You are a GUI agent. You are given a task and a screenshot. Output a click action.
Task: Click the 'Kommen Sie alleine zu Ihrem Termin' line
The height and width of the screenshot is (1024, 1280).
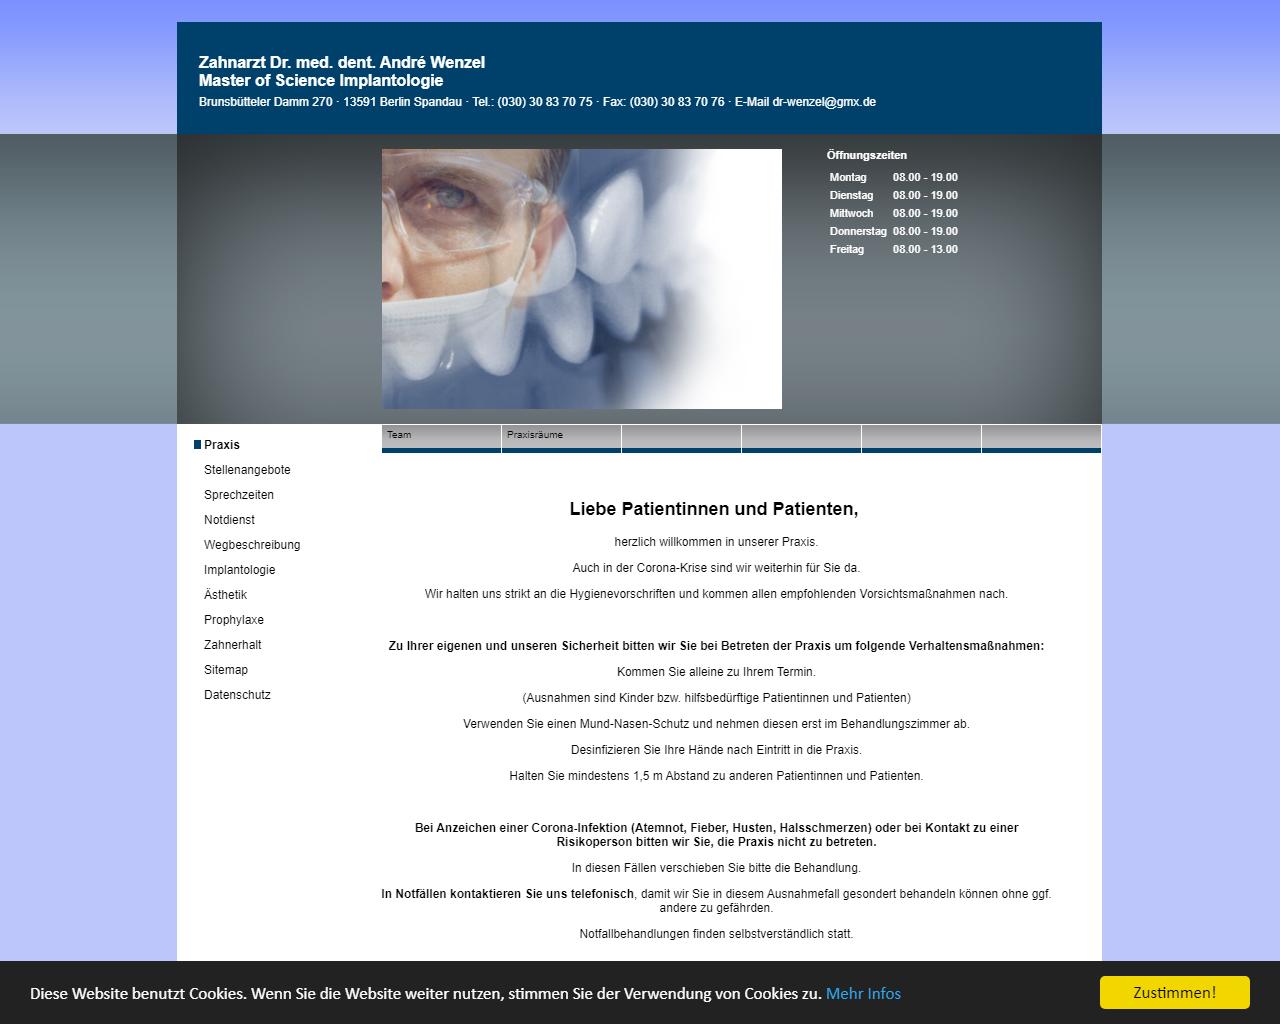(x=716, y=672)
